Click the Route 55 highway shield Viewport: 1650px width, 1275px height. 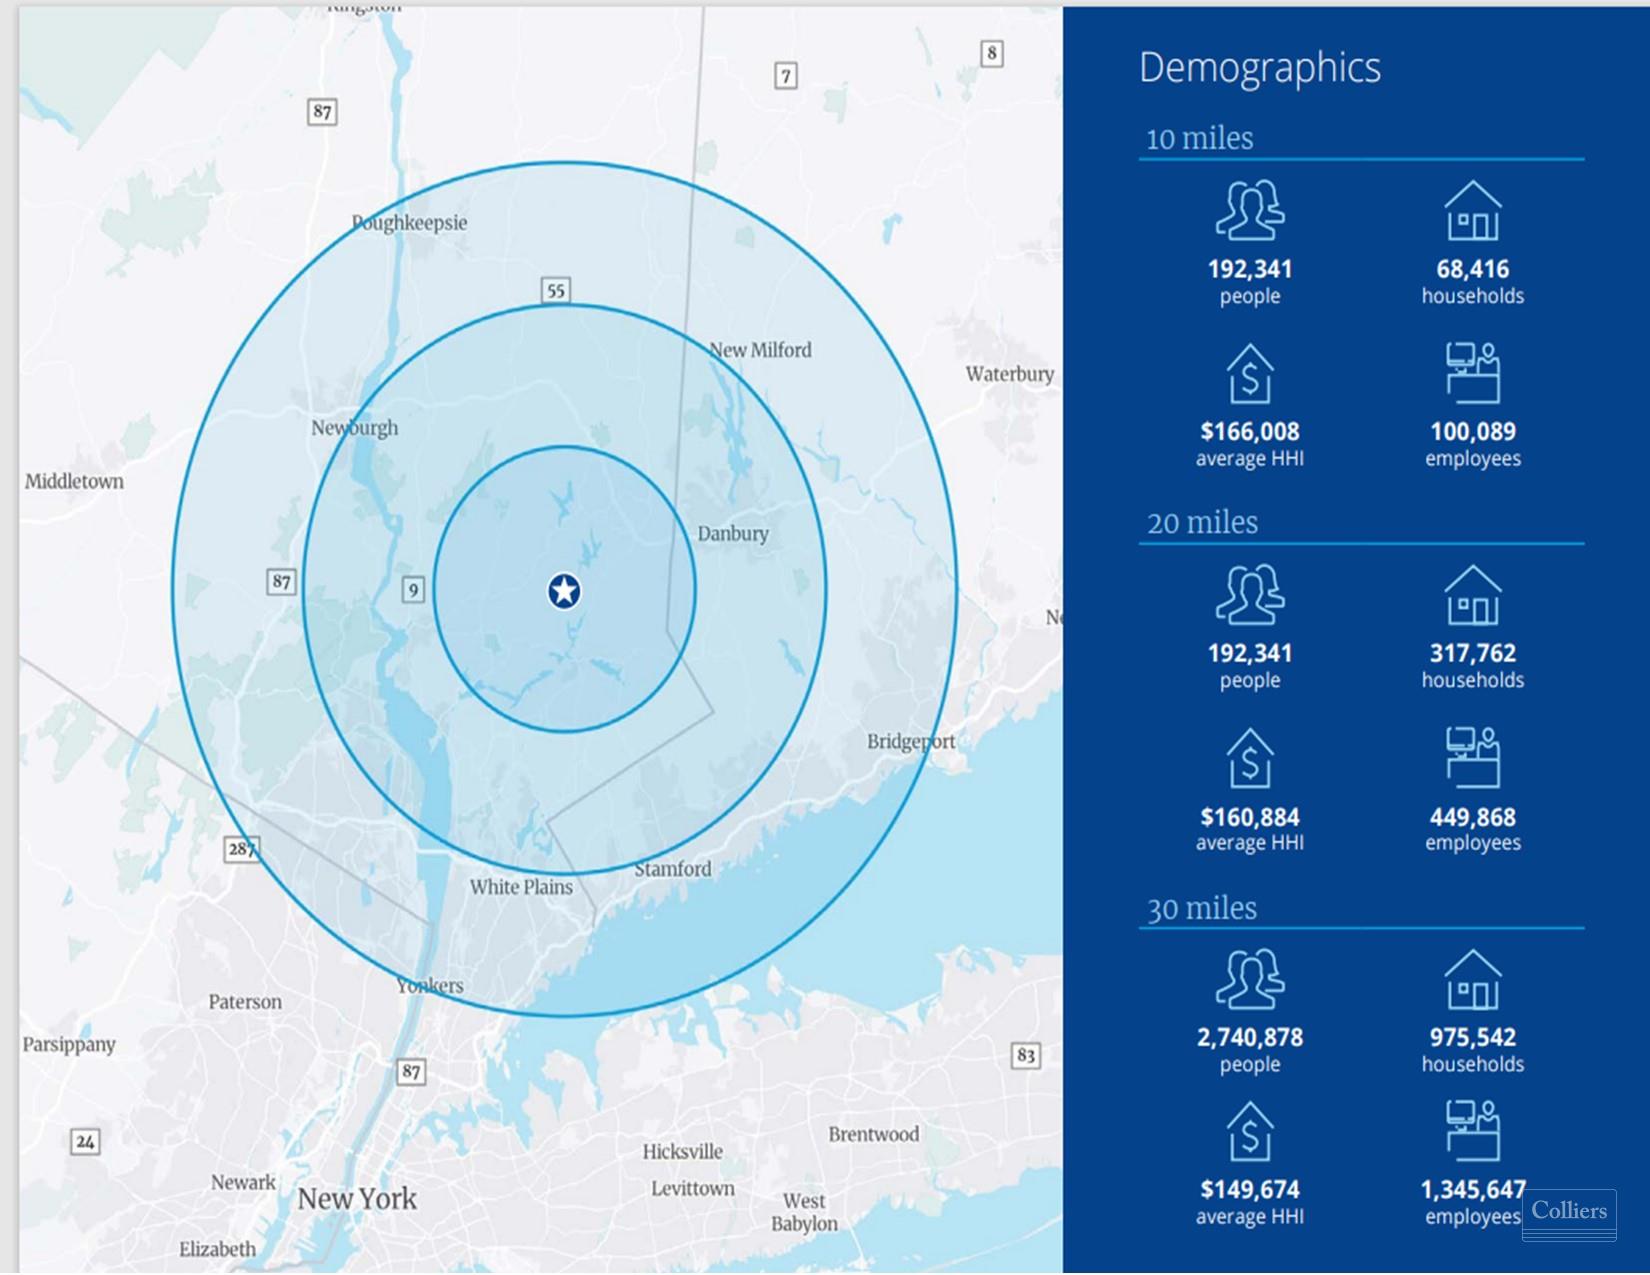556,290
